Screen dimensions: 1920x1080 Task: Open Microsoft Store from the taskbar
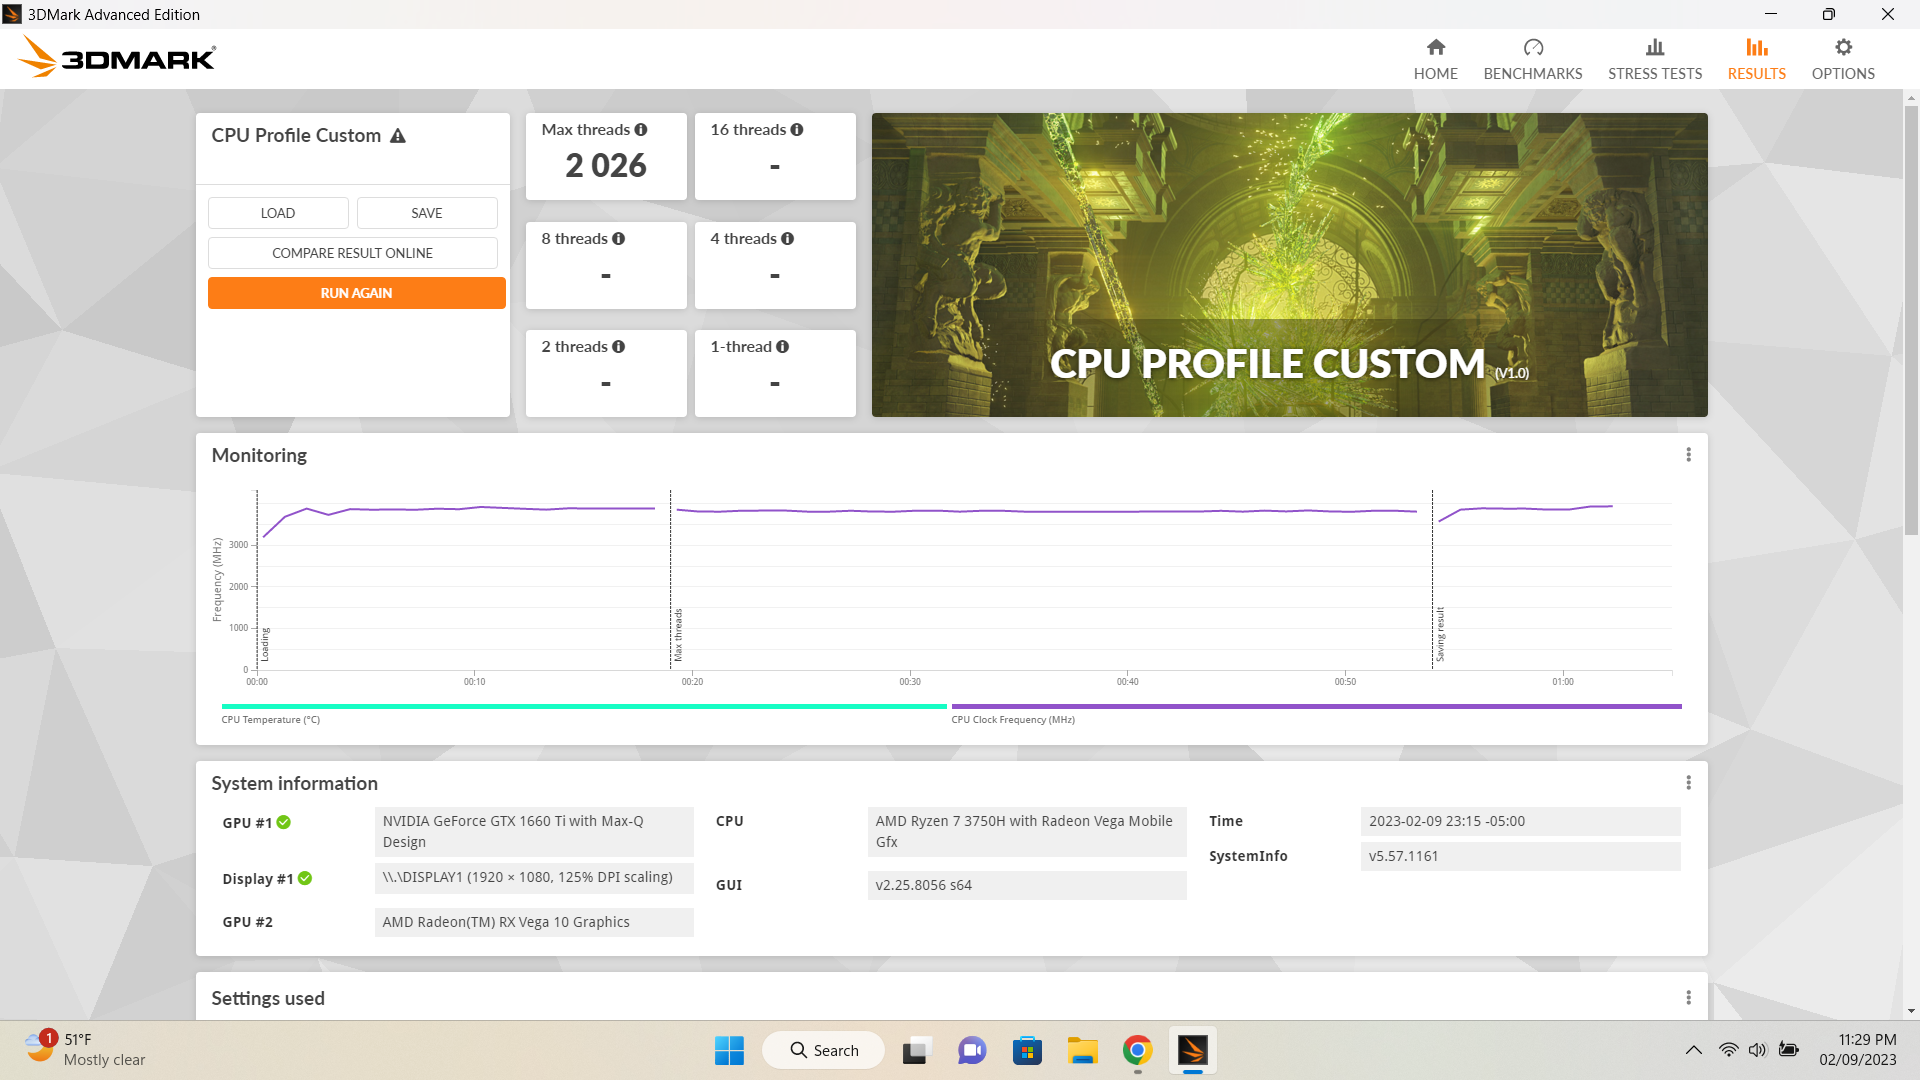(1027, 1051)
